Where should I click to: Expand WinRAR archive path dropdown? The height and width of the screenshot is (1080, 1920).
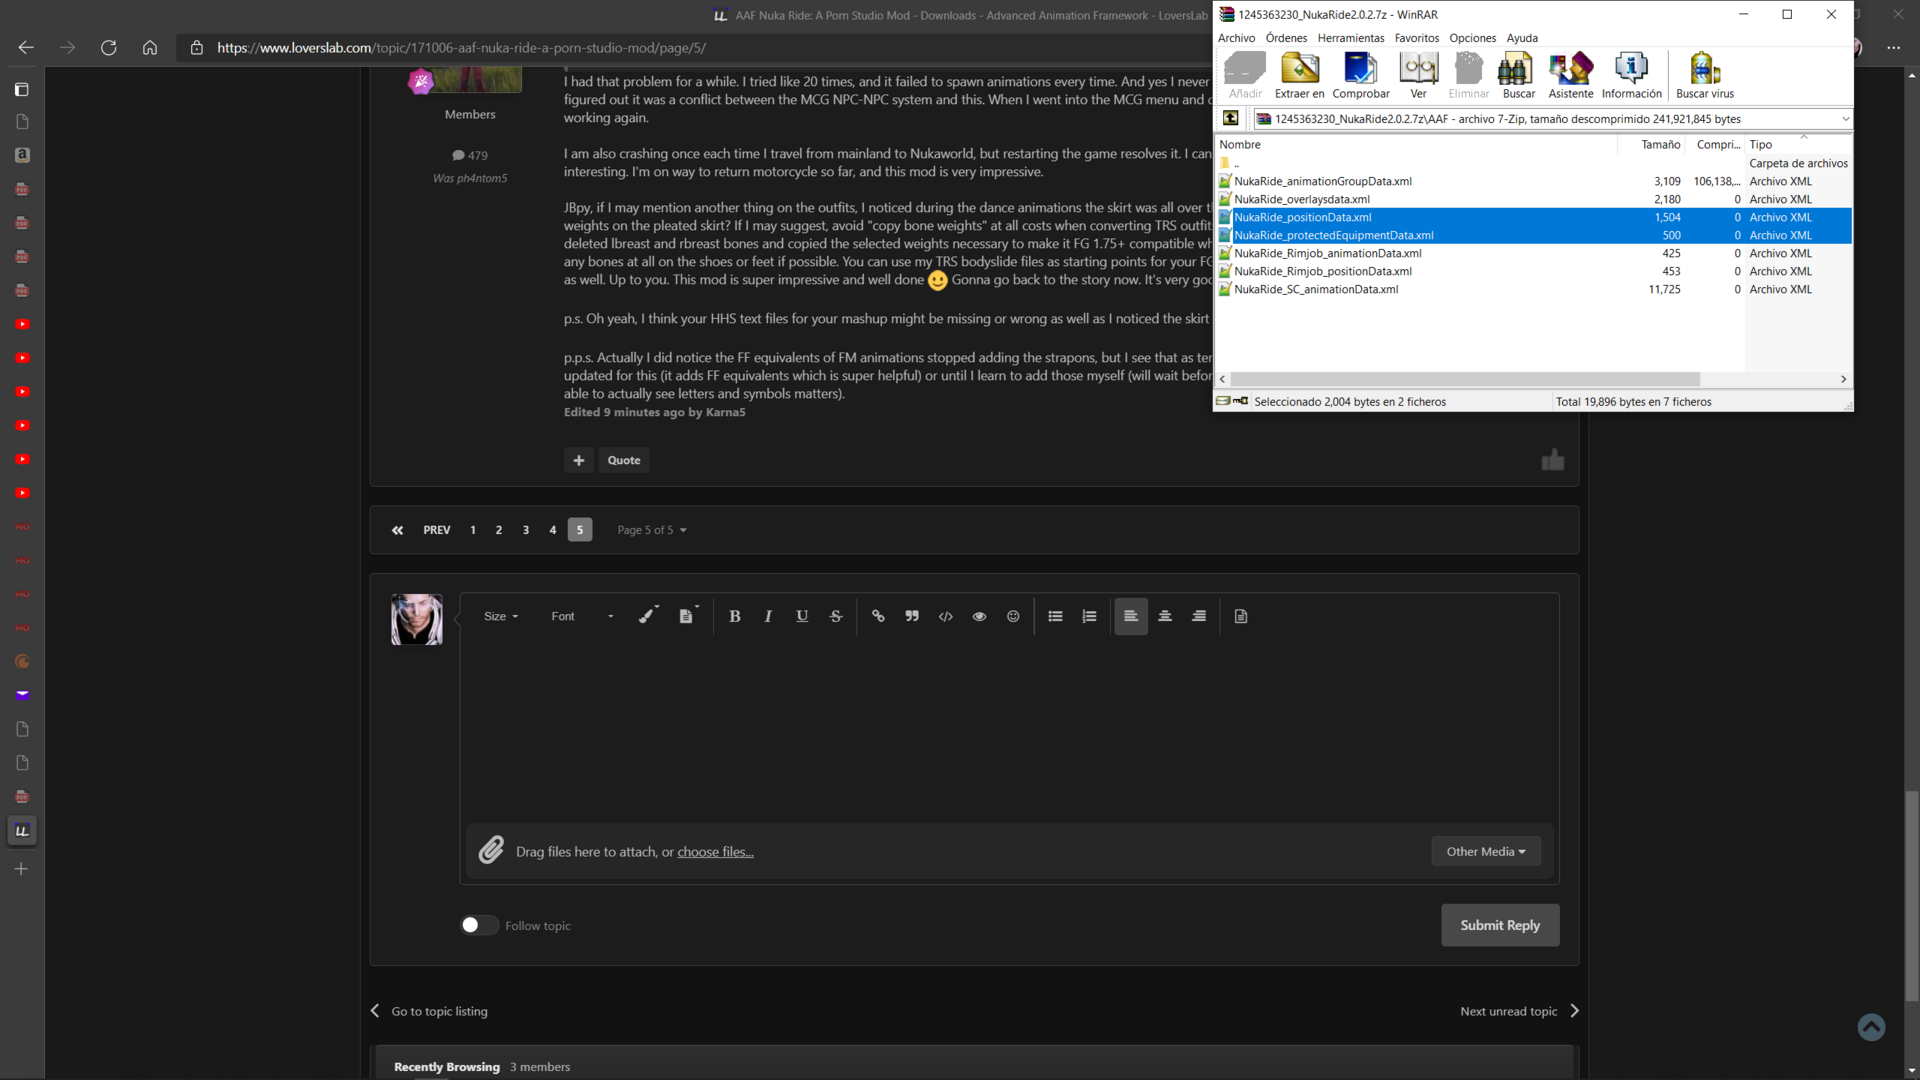click(x=1845, y=119)
